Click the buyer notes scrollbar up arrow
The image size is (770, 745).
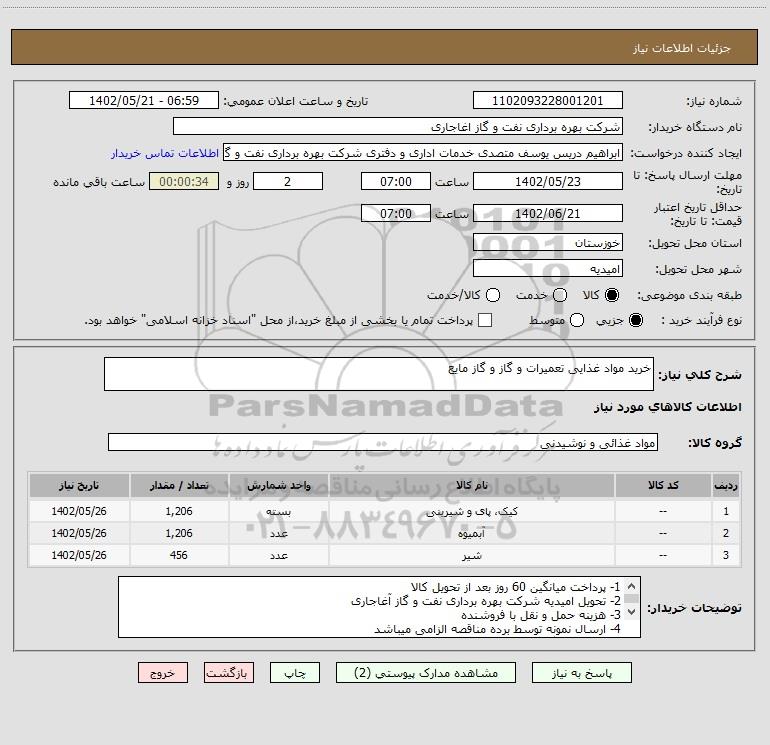click(632, 586)
